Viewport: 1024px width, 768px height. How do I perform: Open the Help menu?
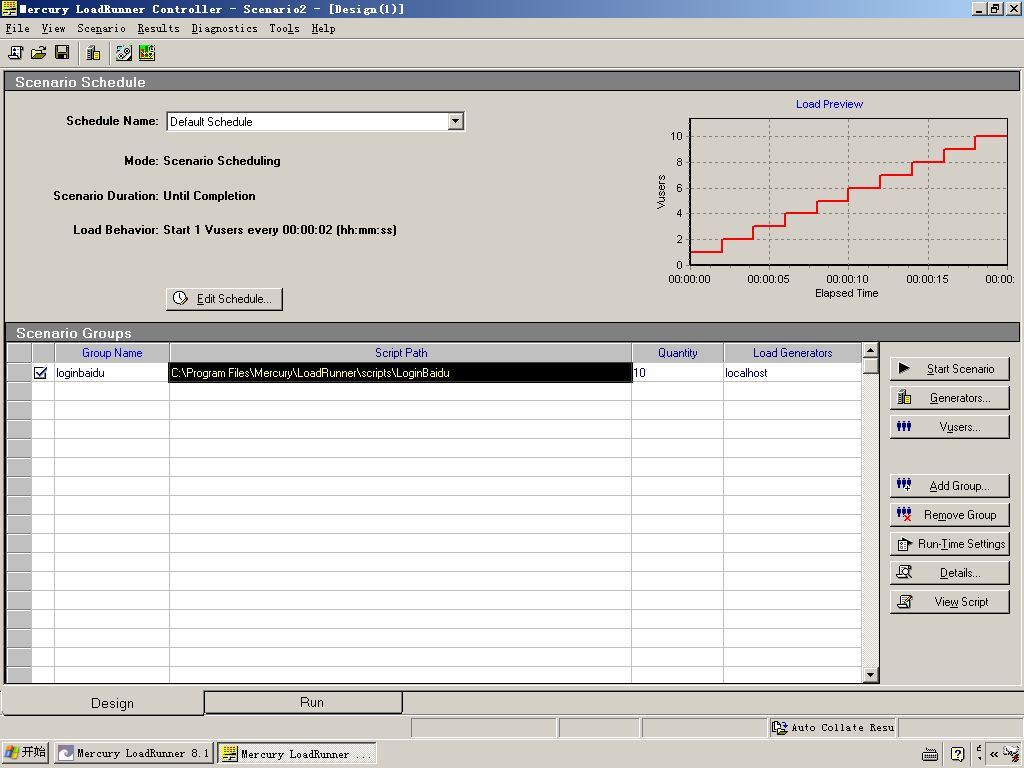pos(323,29)
